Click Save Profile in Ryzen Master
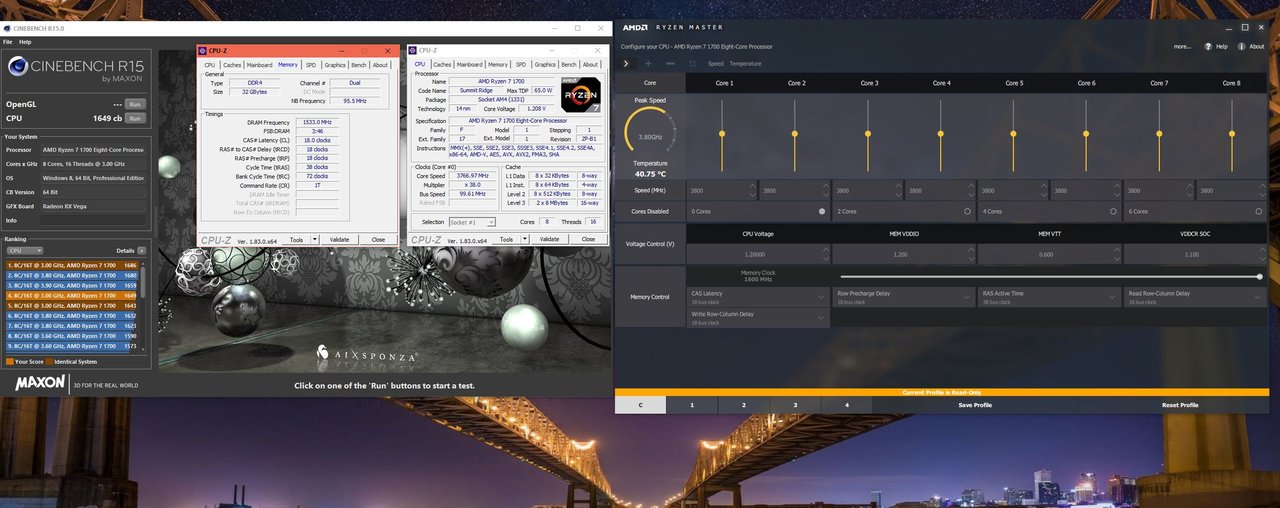Viewport: 1280px width, 508px height. click(975, 405)
